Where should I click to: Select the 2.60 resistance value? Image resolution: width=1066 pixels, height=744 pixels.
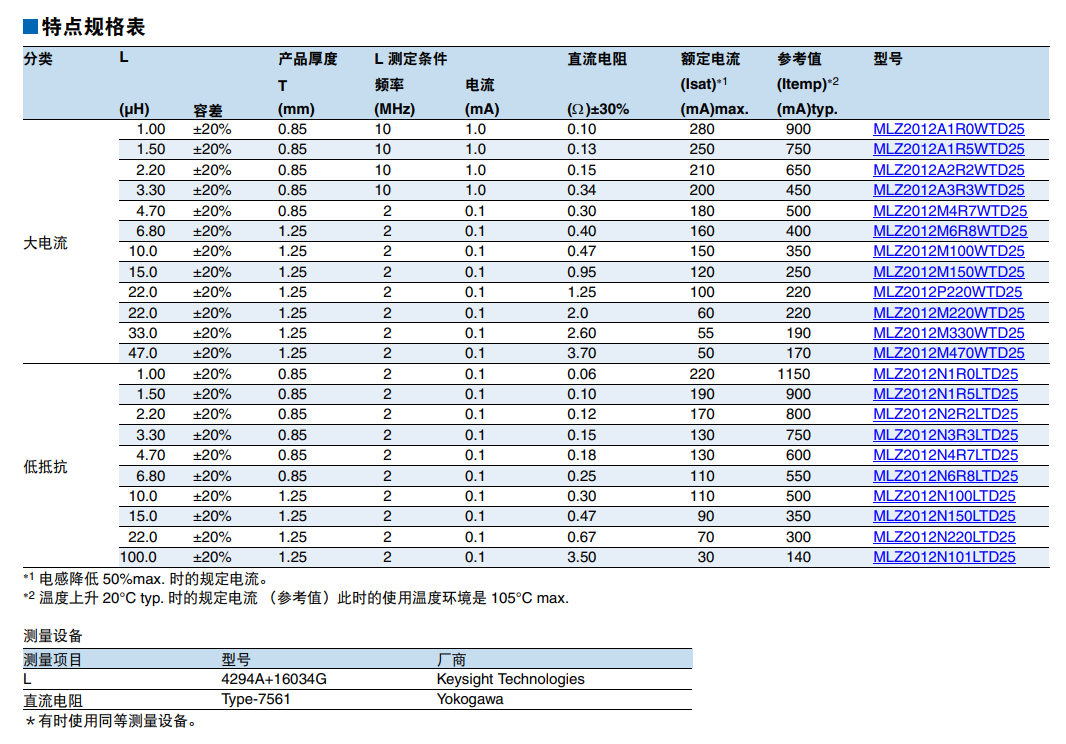coord(582,333)
